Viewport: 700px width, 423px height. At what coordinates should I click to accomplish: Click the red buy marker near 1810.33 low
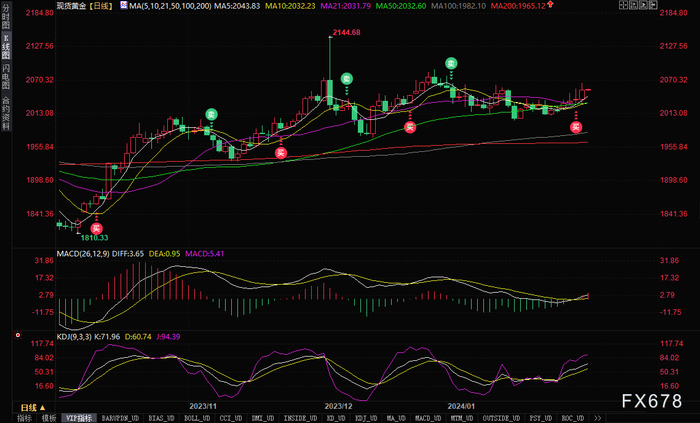pyautogui.click(x=96, y=228)
